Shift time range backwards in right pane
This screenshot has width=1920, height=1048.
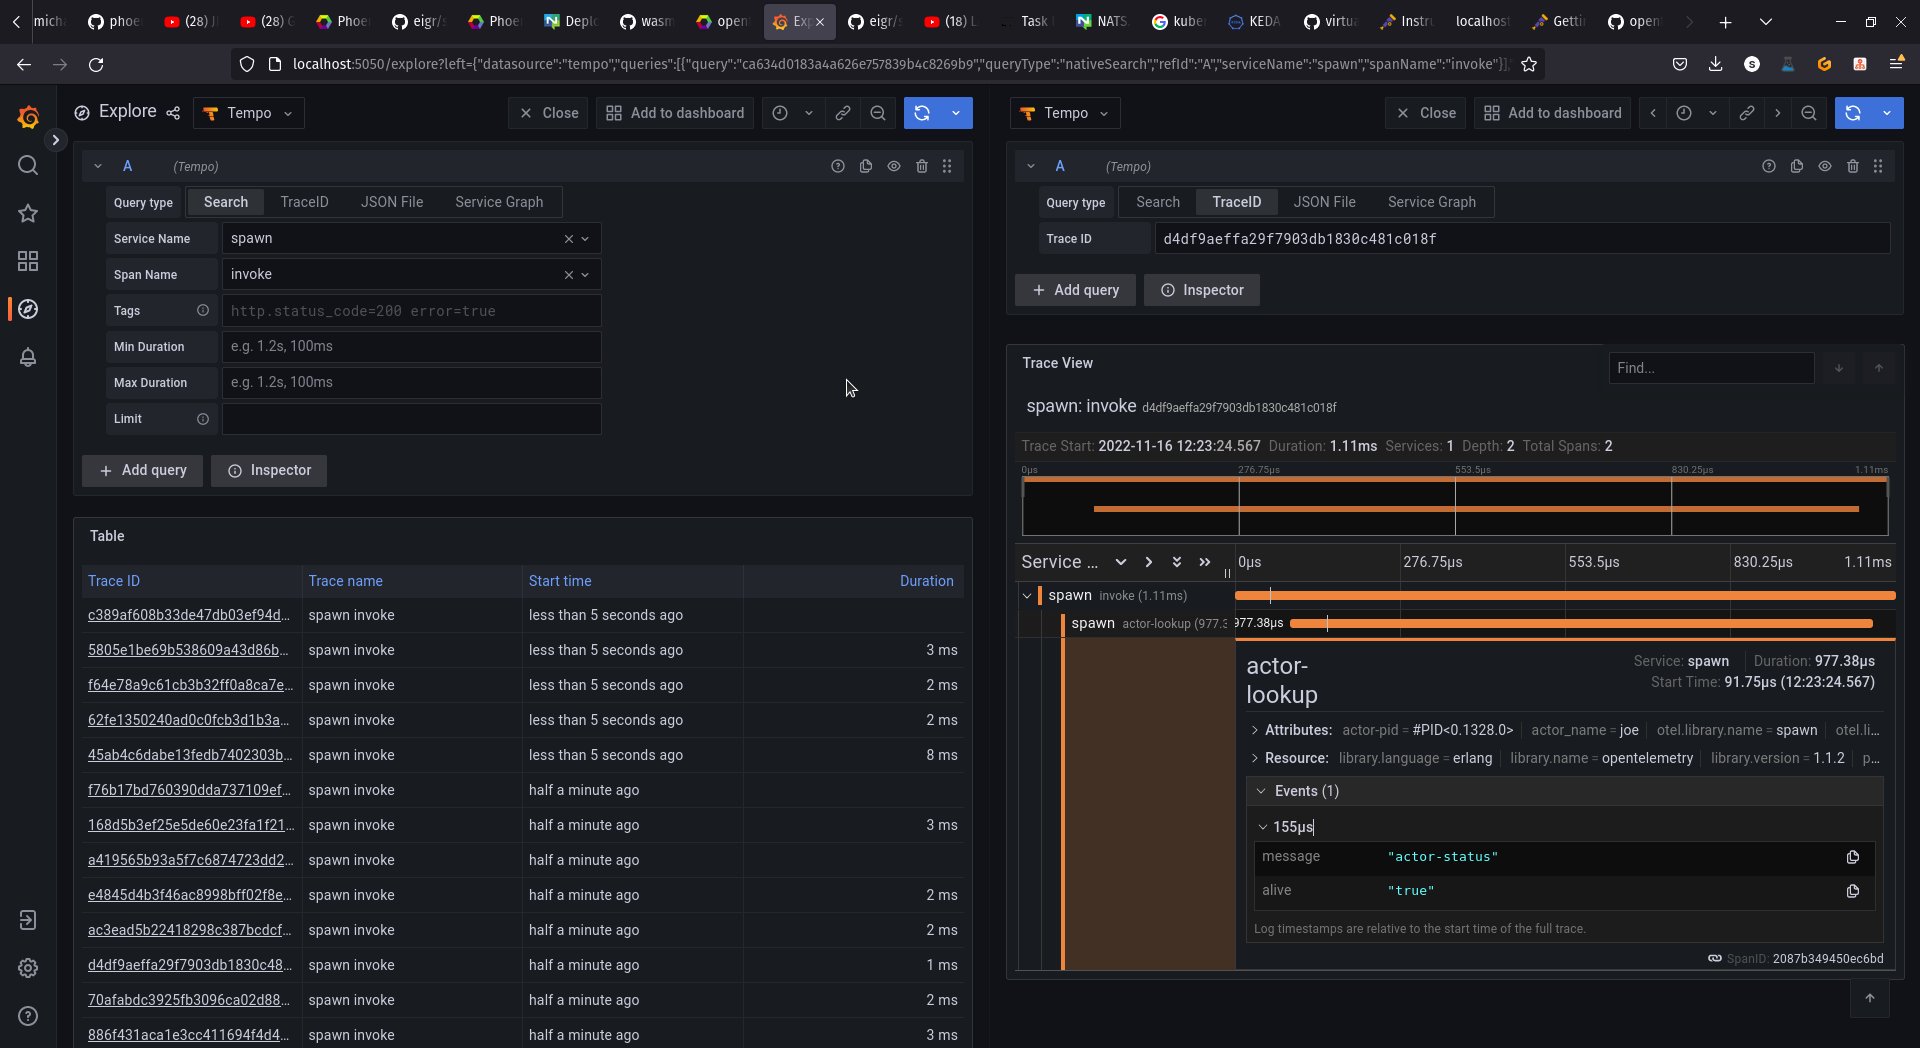1653,113
